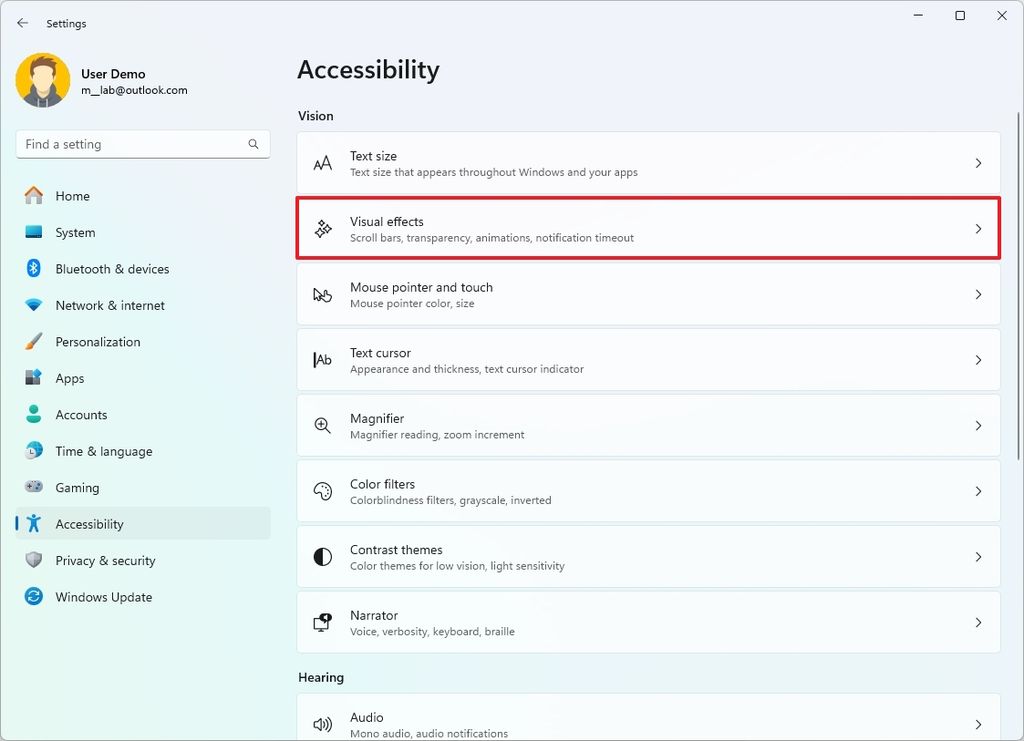Click the Magnifier magnifying glass icon
Screen dimensions: 1024x741
pyautogui.click(x=322, y=425)
